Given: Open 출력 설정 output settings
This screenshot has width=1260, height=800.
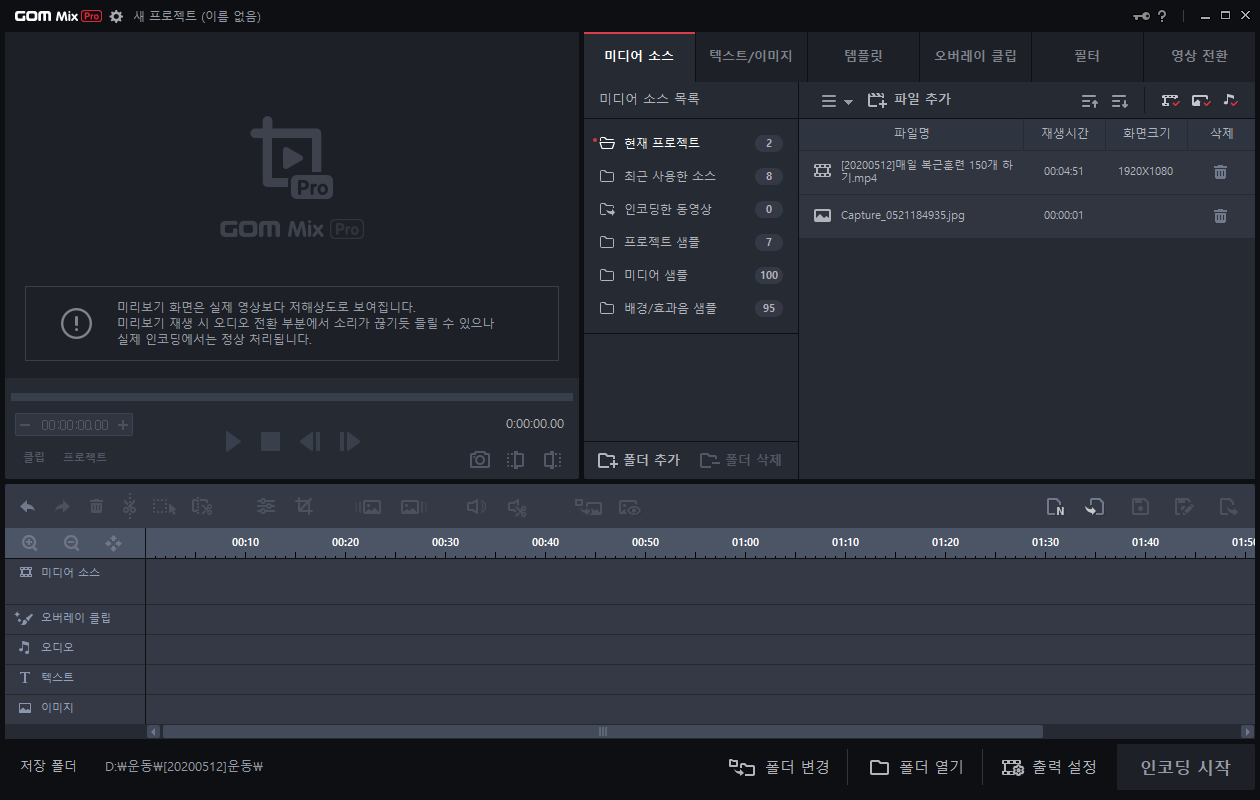Looking at the screenshot, I should coord(1049,767).
